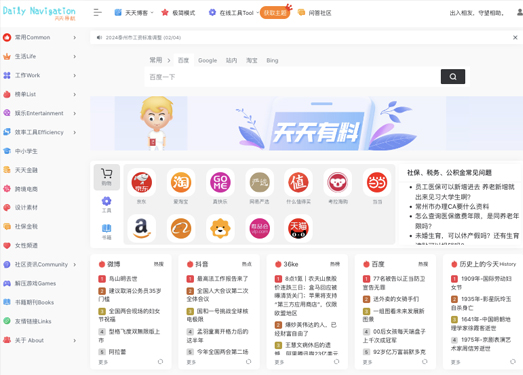Click the 百度一下 search input field

tap(293, 77)
